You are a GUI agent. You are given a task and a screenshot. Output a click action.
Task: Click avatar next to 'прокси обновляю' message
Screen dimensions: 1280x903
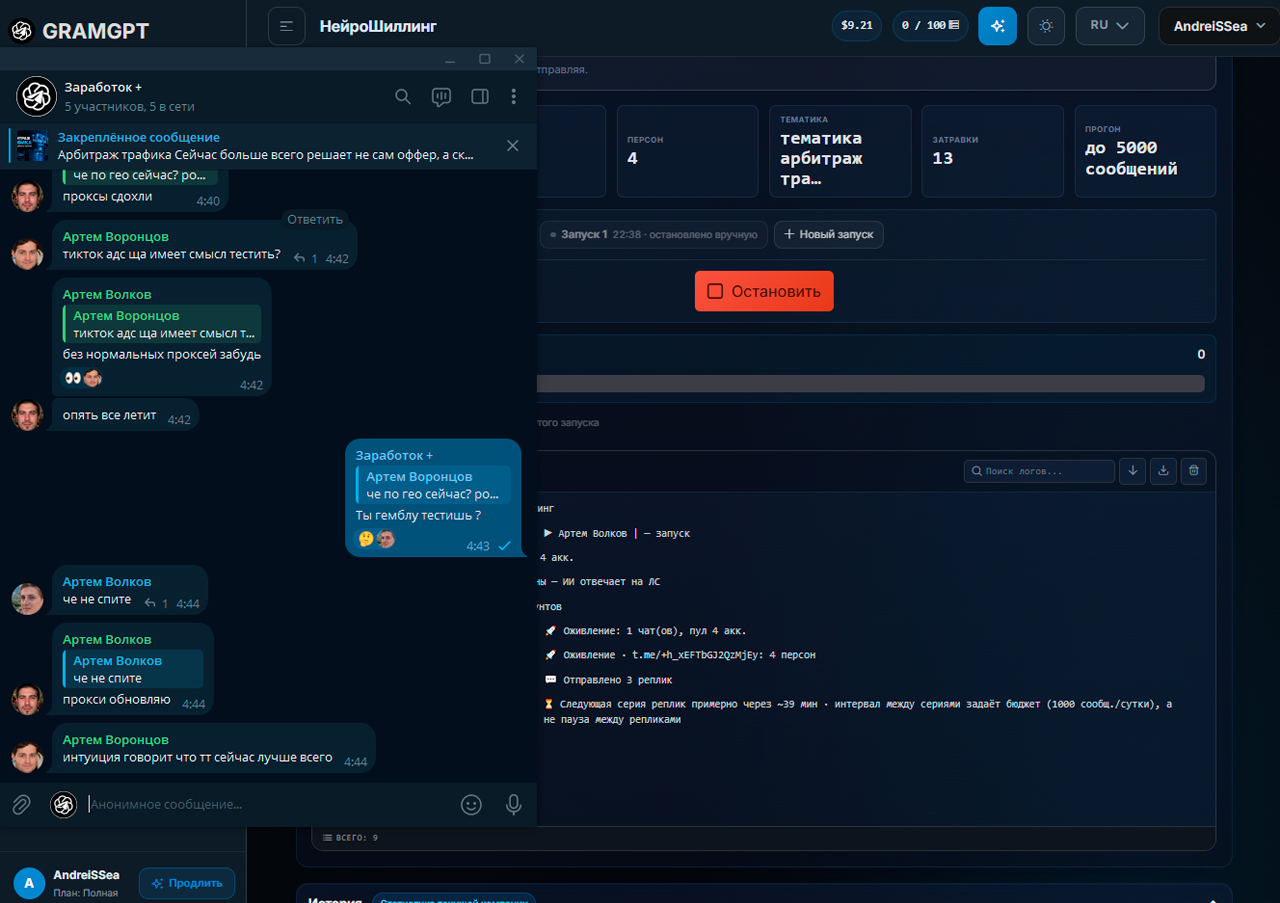pyautogui.click(x=27, y=699)
